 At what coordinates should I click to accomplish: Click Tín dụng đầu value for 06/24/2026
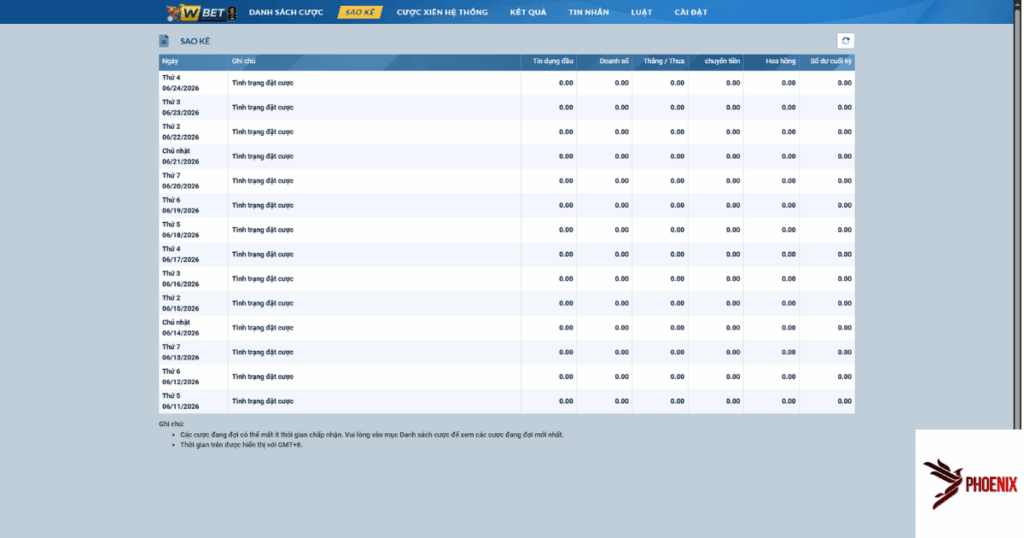click(x=566, y=83)
